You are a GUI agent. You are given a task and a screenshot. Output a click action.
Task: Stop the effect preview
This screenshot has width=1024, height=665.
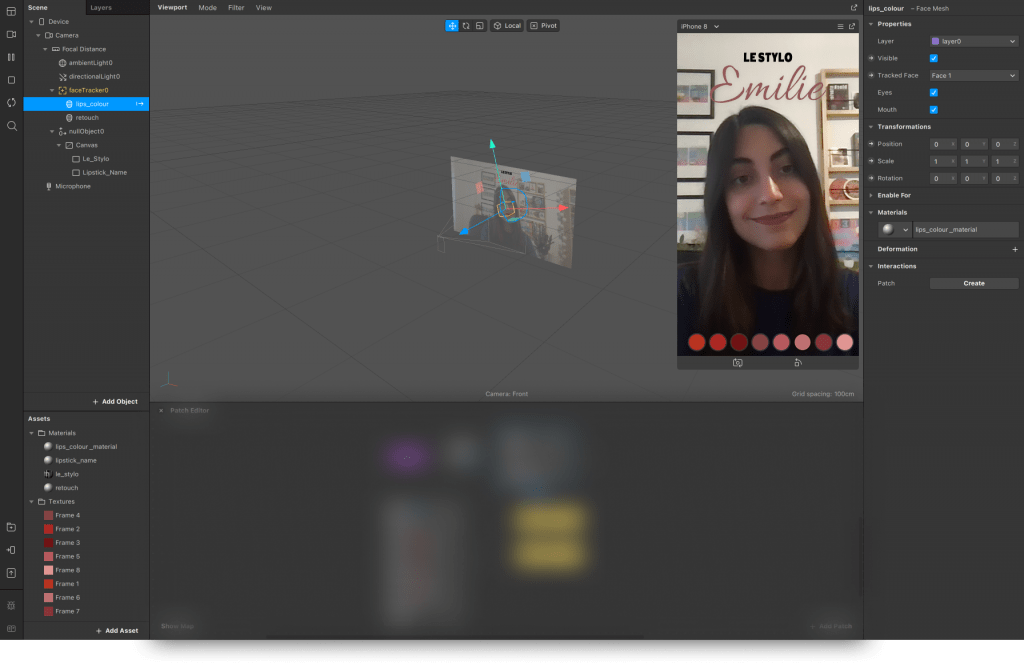[x=11, y=80]
